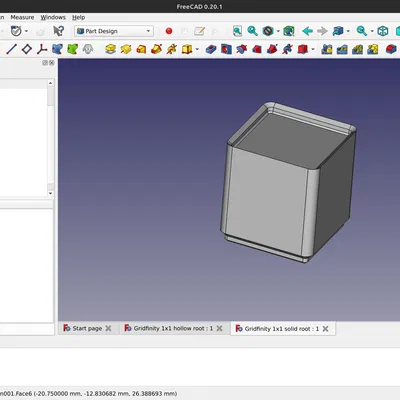Select the Pad tool
The width and height of the screenshot is (400, 400).
(x=111, y=49)
